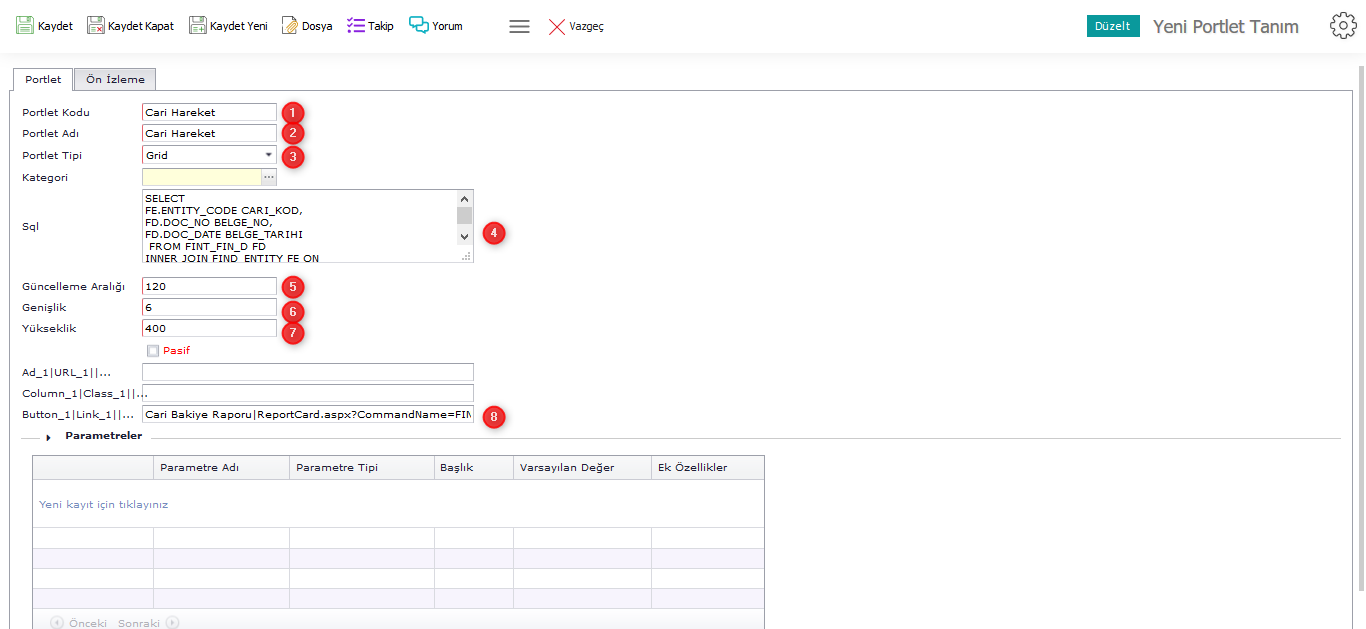Open the hamburger menu icon

519,27
